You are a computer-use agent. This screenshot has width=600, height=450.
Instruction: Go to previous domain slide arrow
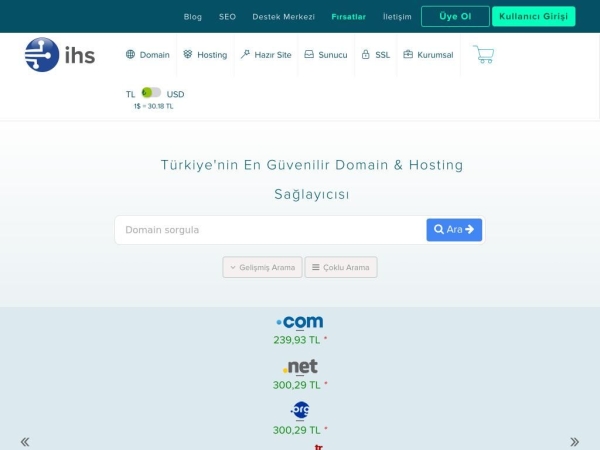point(25,442)
